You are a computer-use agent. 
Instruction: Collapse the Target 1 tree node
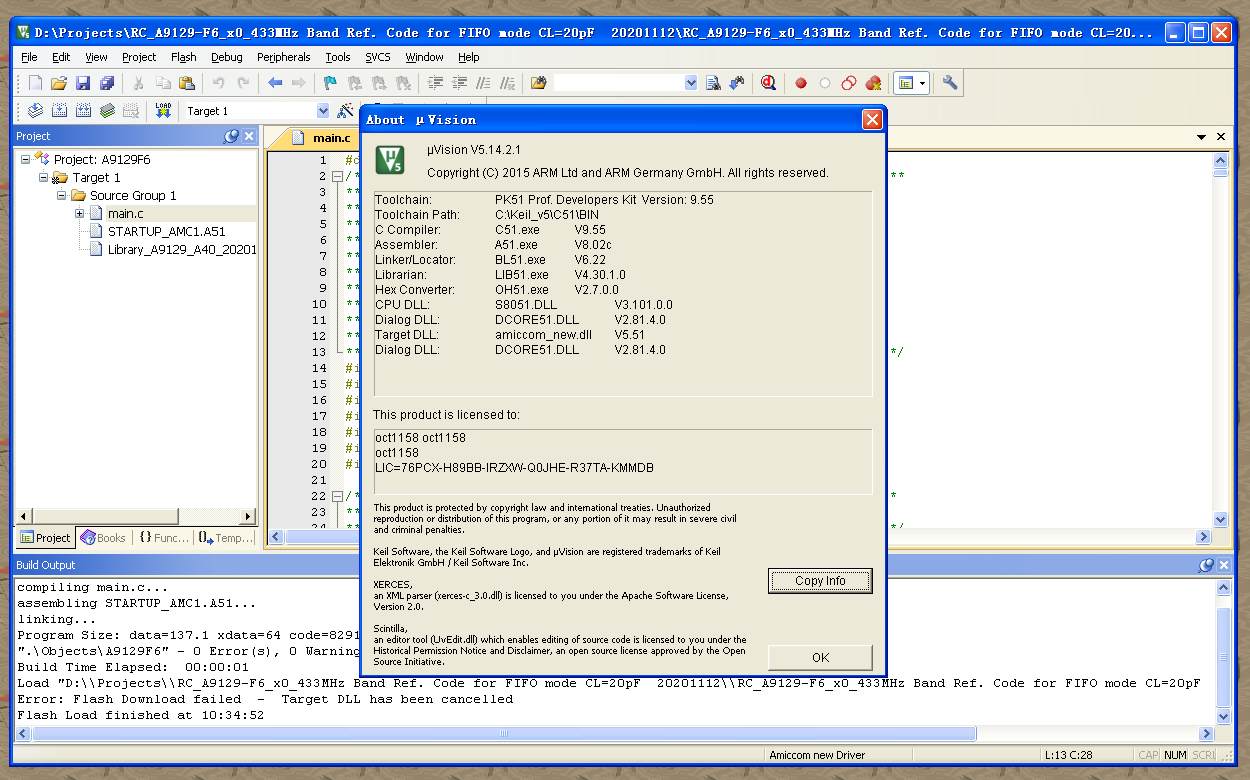[44, 177]
